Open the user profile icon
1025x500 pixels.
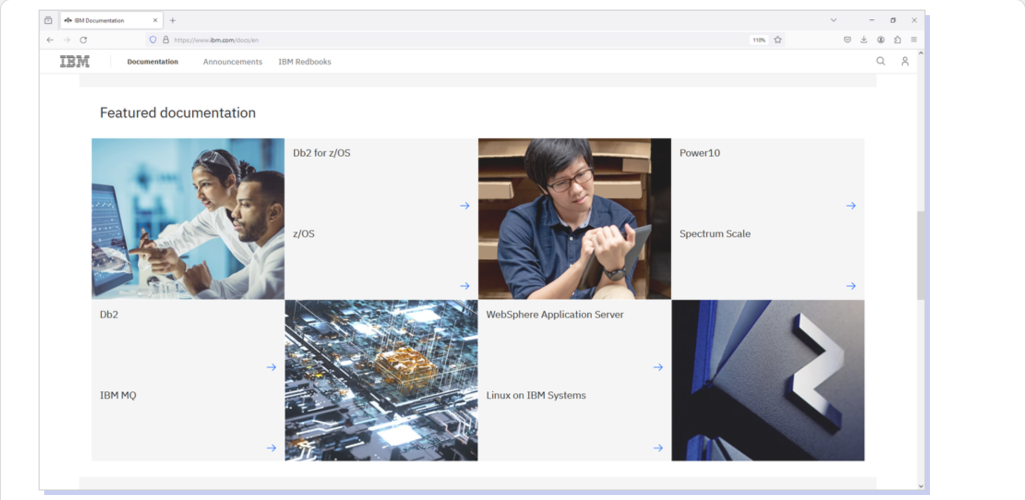pyautogui.click(x=905, y=61)
